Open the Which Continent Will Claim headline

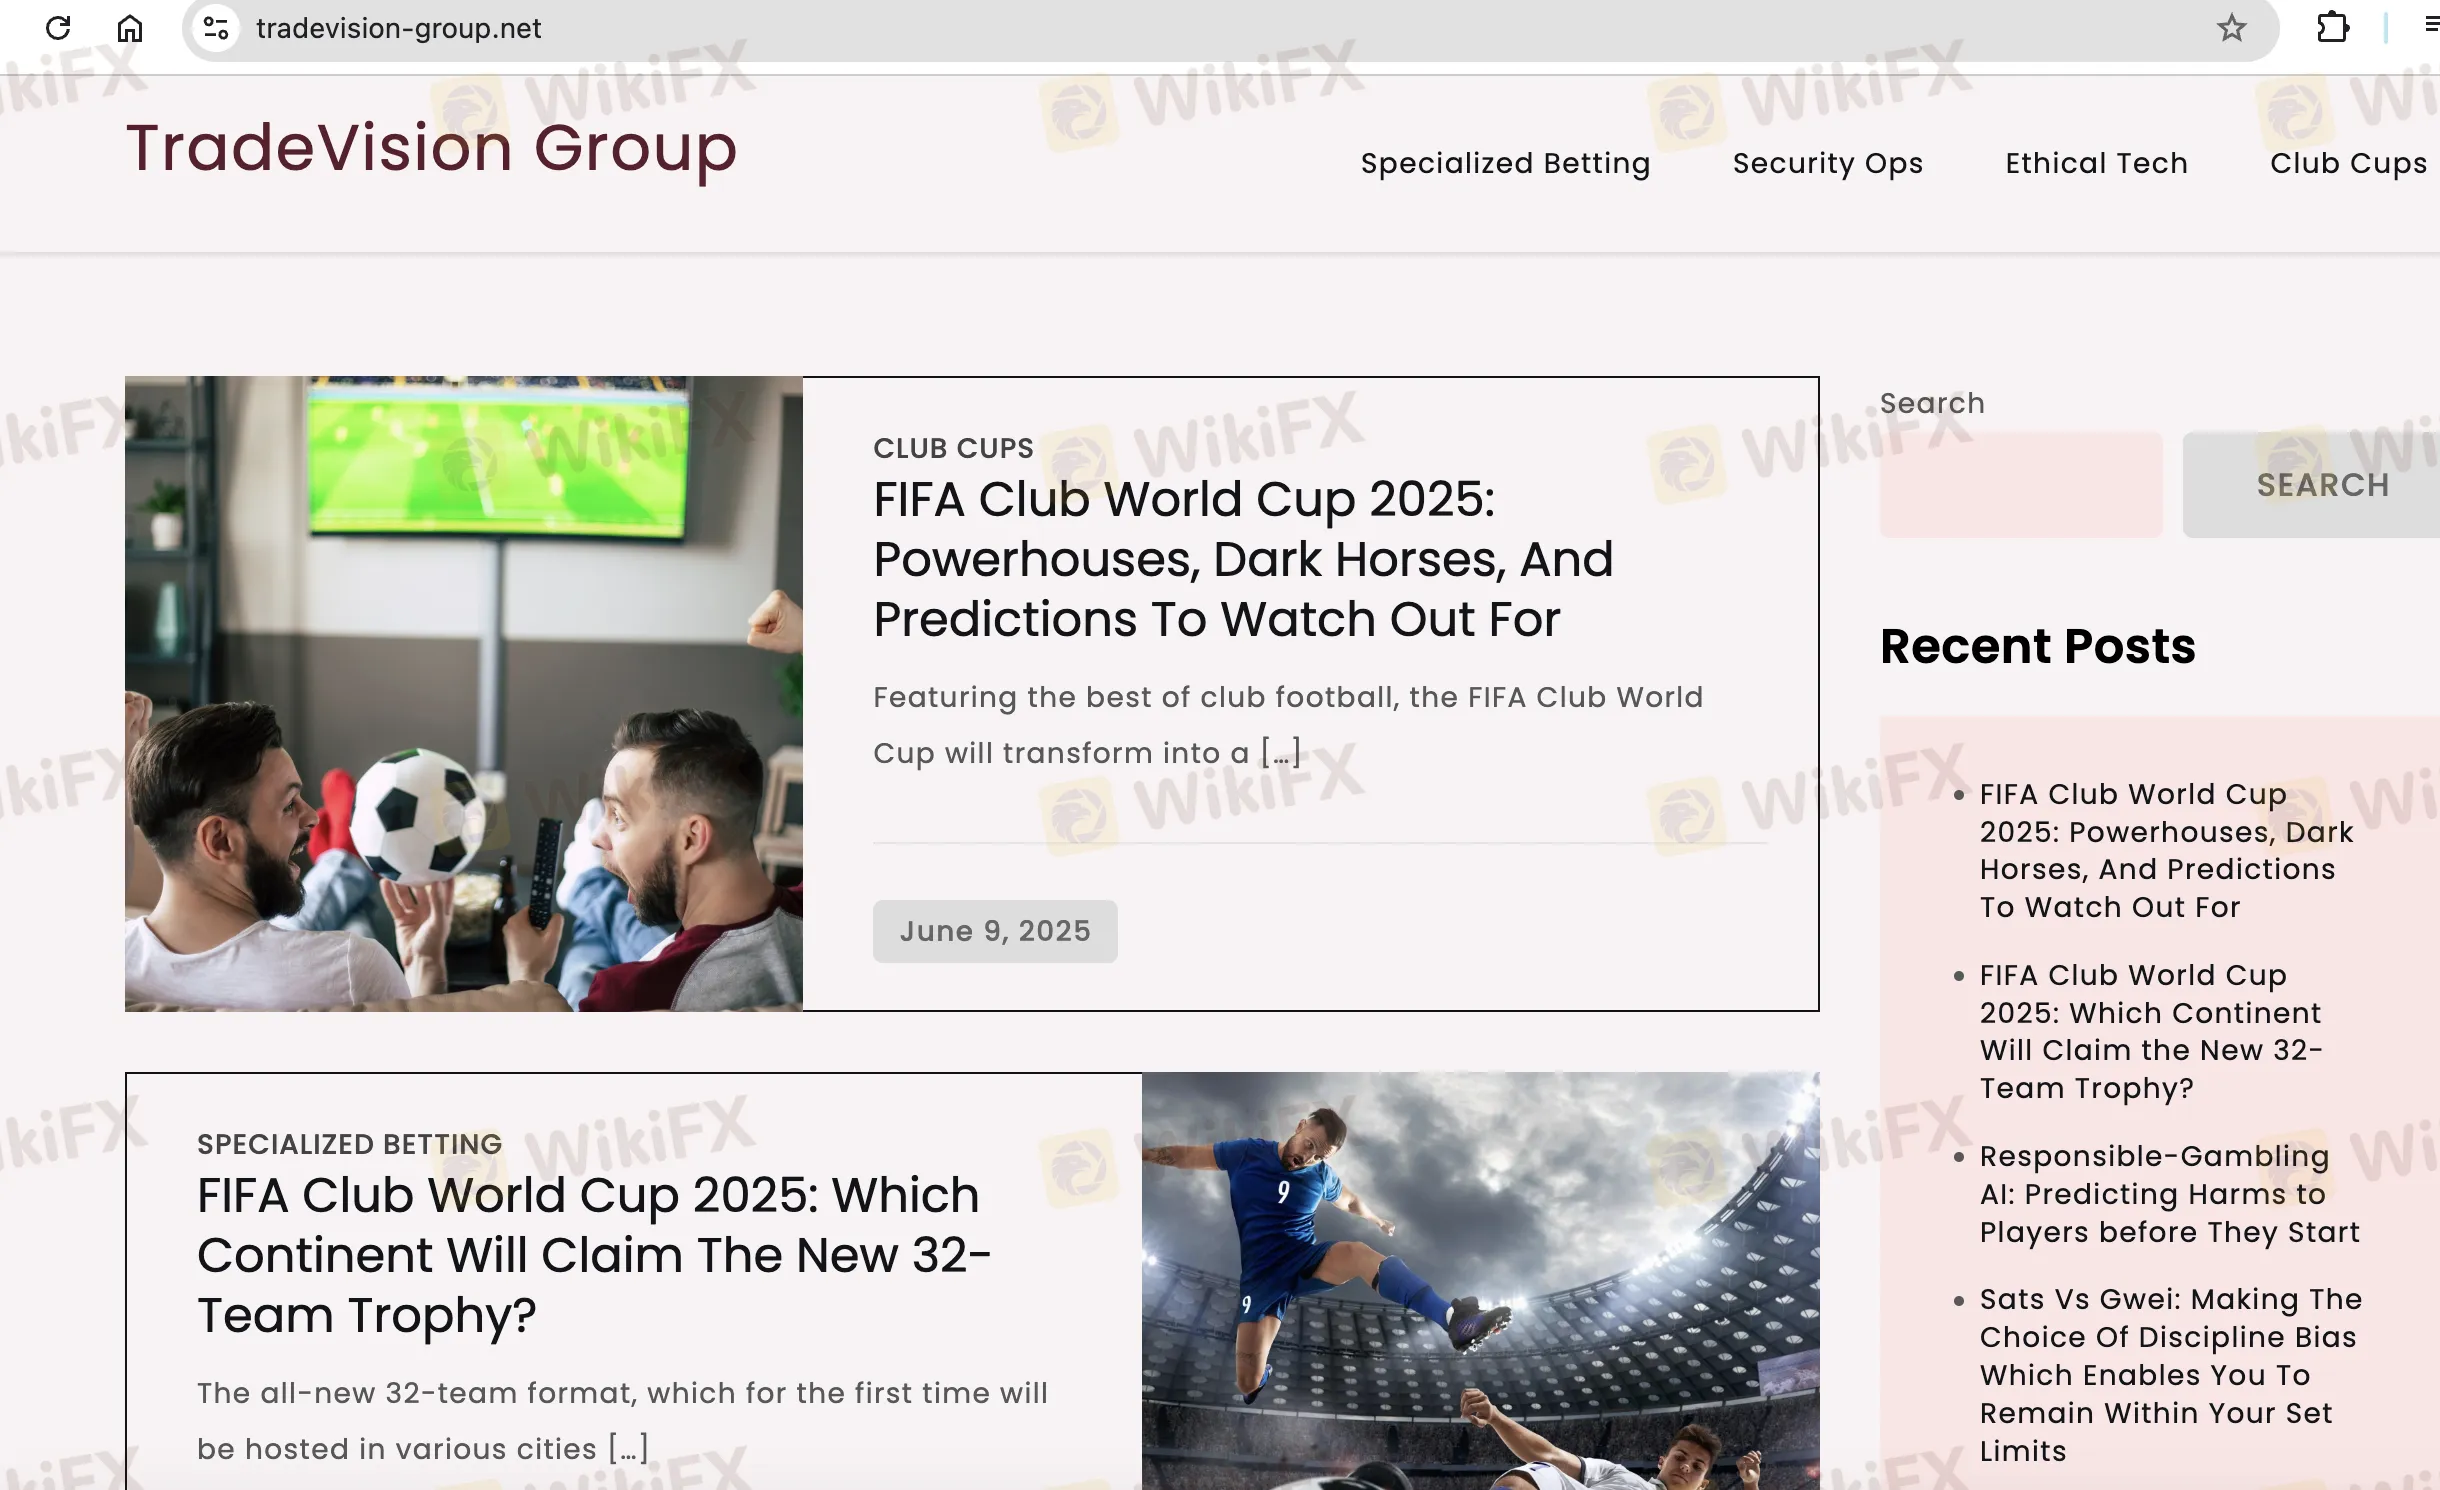pyautogui.click(x=593, y=1254)
